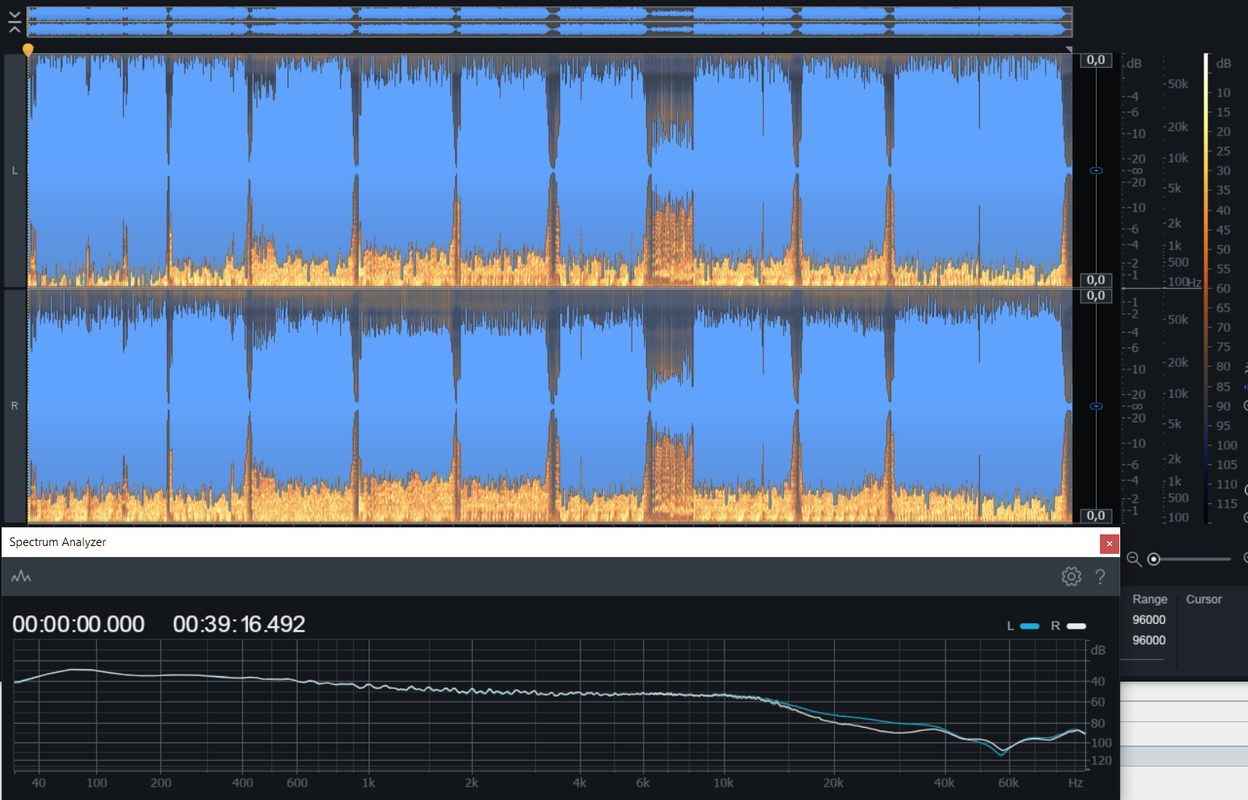Open Spectrum Analyzer settings gear
Viewport: 1248px width, 800px height.
(x=1071, y=576)
